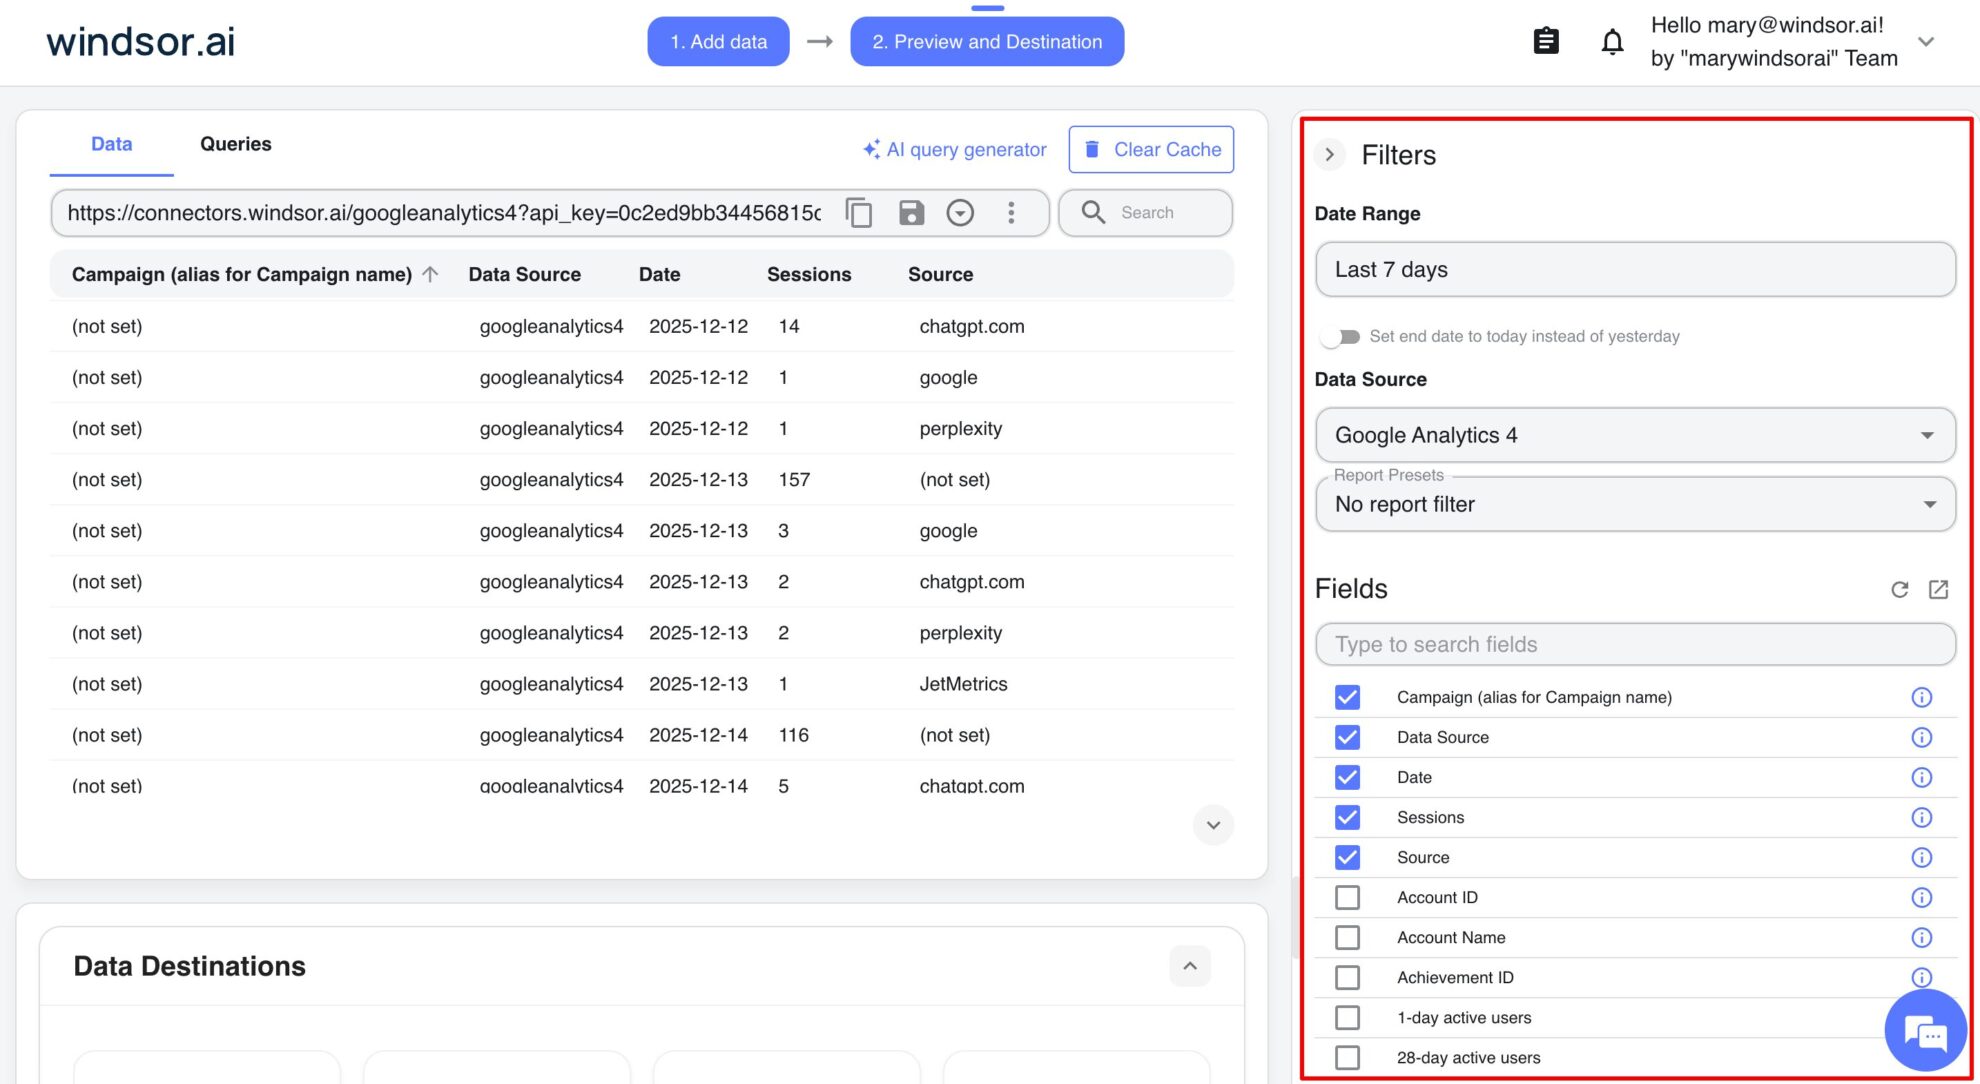Check the Account ID field checkbox
This screenshot has height=1084, width=1980.
tap(1347, 897)
